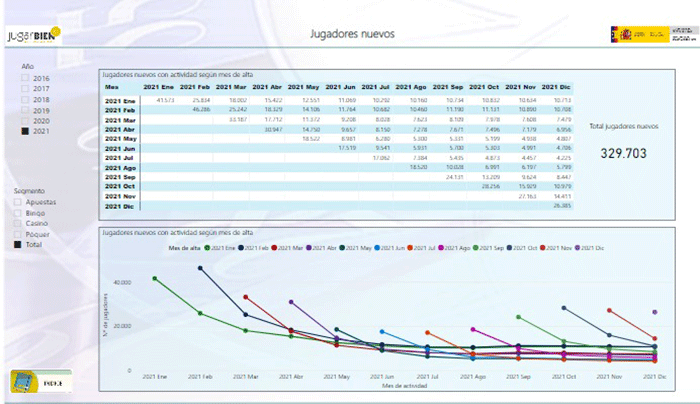Click the 2021 Mar legend marker

[275, 248]
